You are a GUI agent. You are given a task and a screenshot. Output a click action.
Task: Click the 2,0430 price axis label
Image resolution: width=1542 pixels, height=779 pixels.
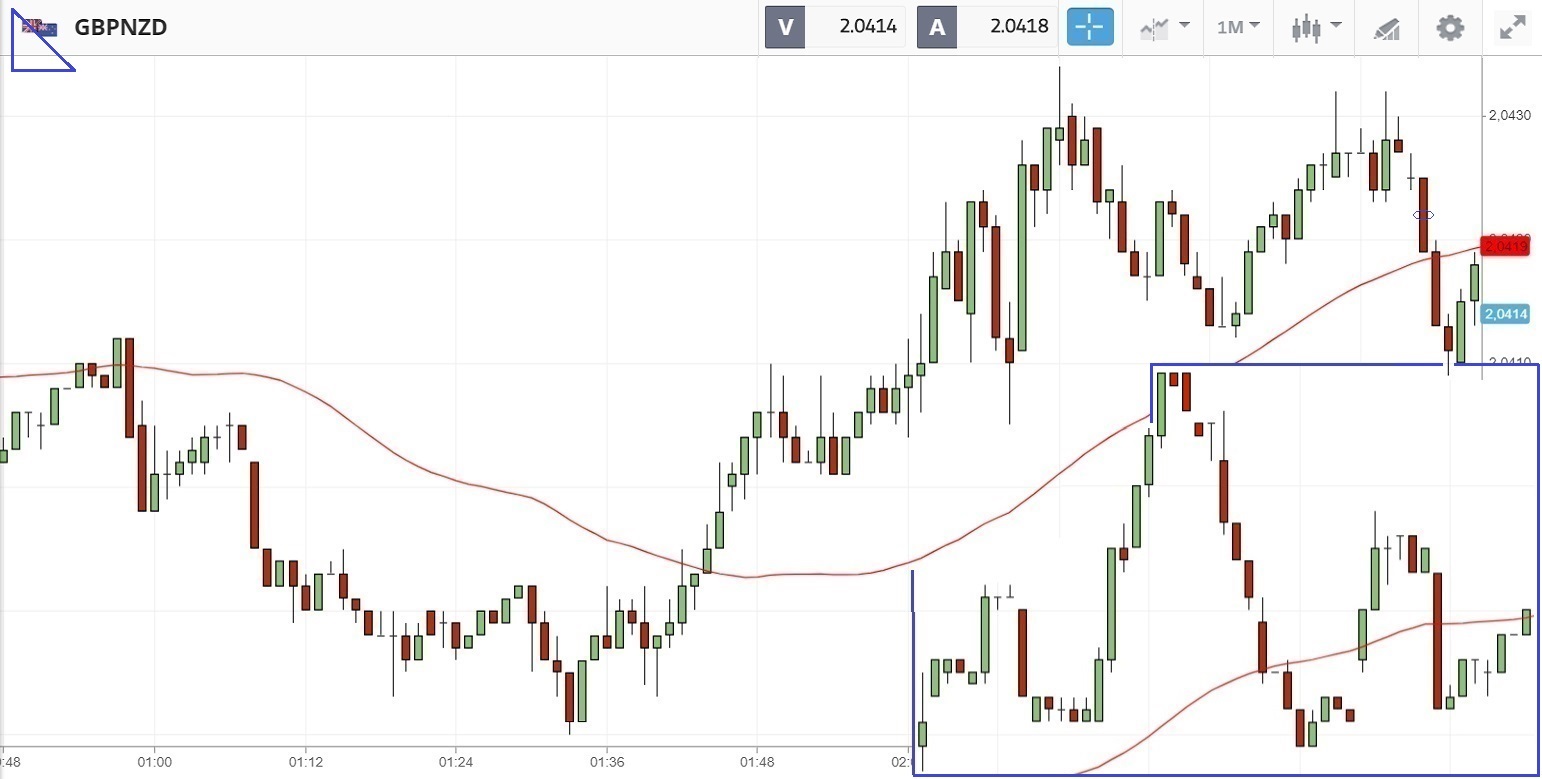[1509, 116]
